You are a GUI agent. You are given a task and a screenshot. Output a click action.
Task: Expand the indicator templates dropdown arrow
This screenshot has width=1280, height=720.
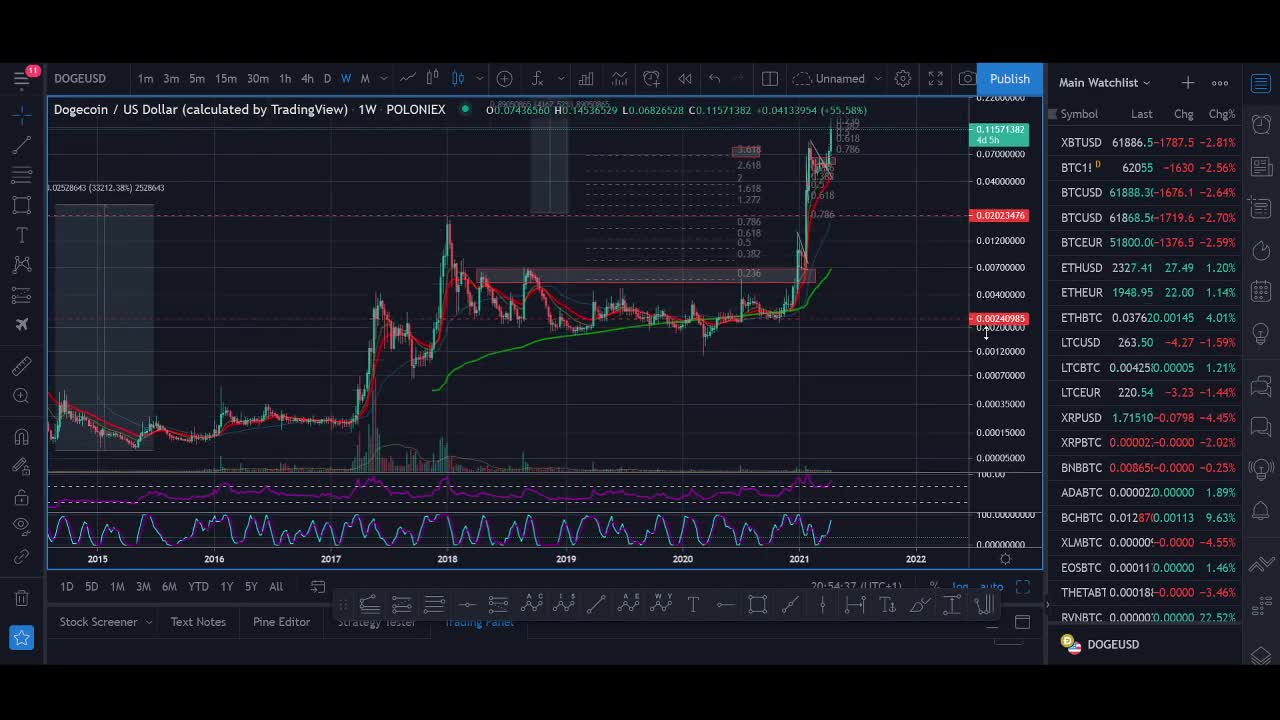561,79
